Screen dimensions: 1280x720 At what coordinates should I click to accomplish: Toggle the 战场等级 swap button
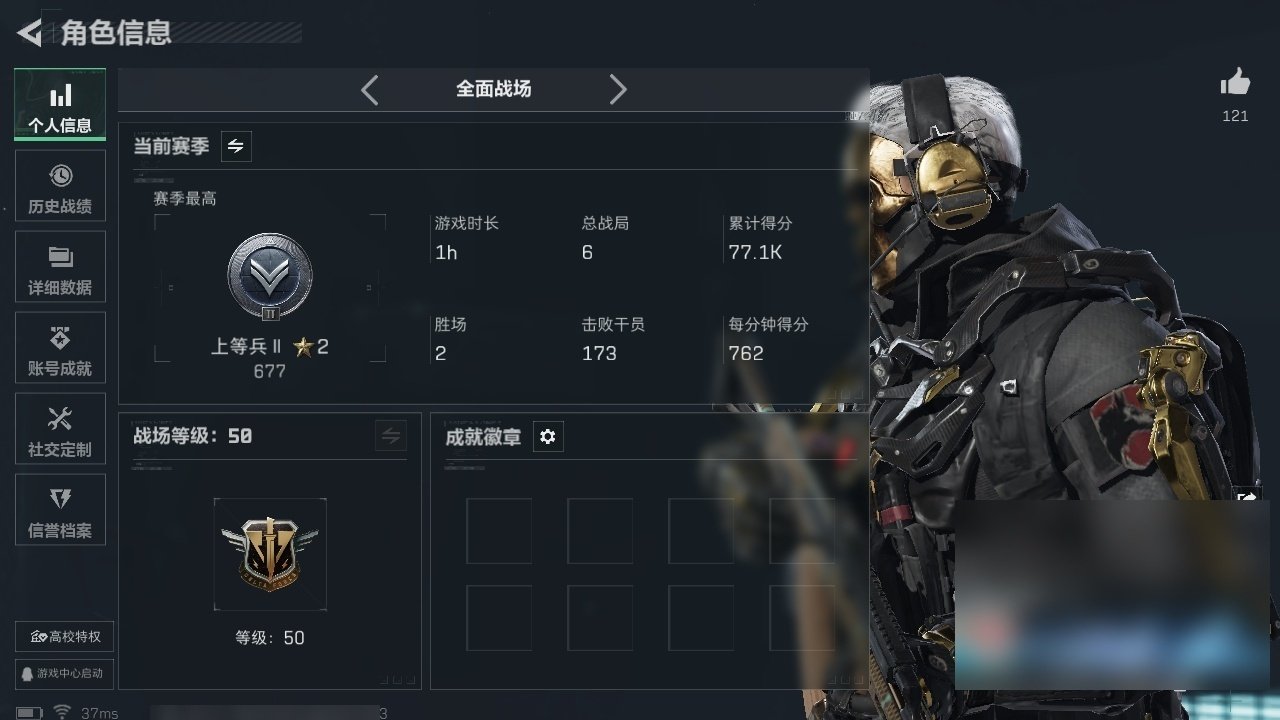[x=391, y=436]
